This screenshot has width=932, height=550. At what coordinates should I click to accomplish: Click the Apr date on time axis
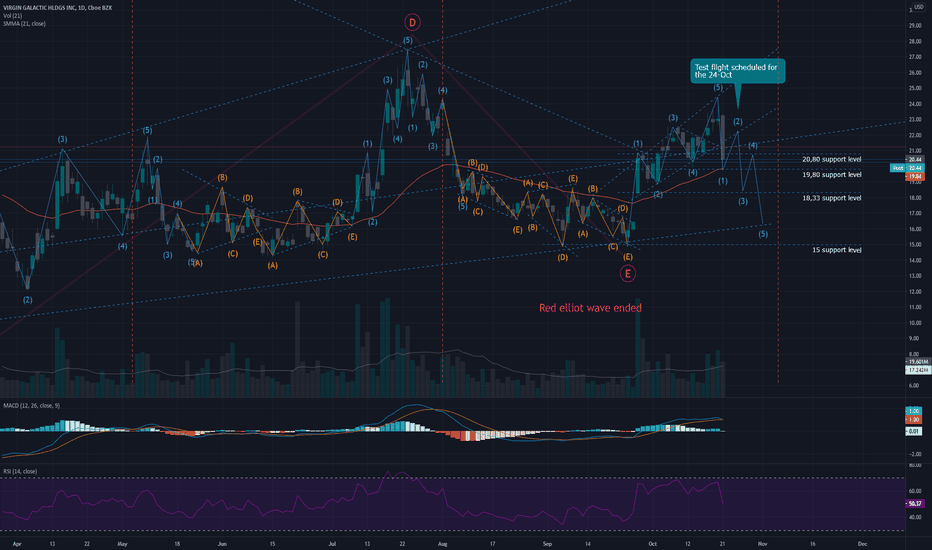17,544
